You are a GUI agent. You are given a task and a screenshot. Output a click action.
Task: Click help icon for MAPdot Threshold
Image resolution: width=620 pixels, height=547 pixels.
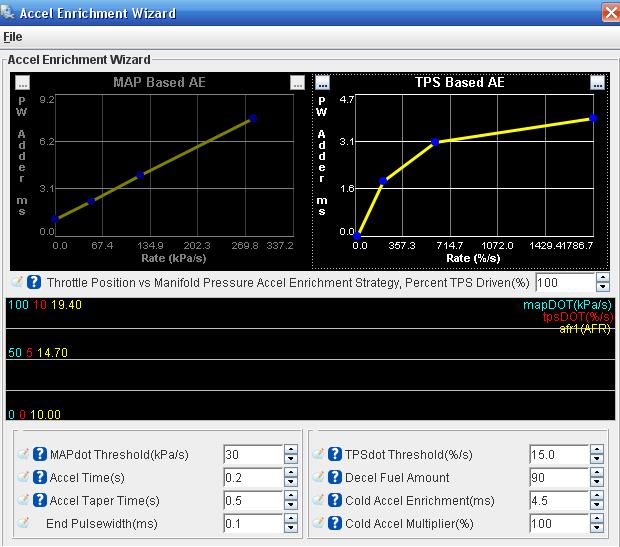coord(40,454)
